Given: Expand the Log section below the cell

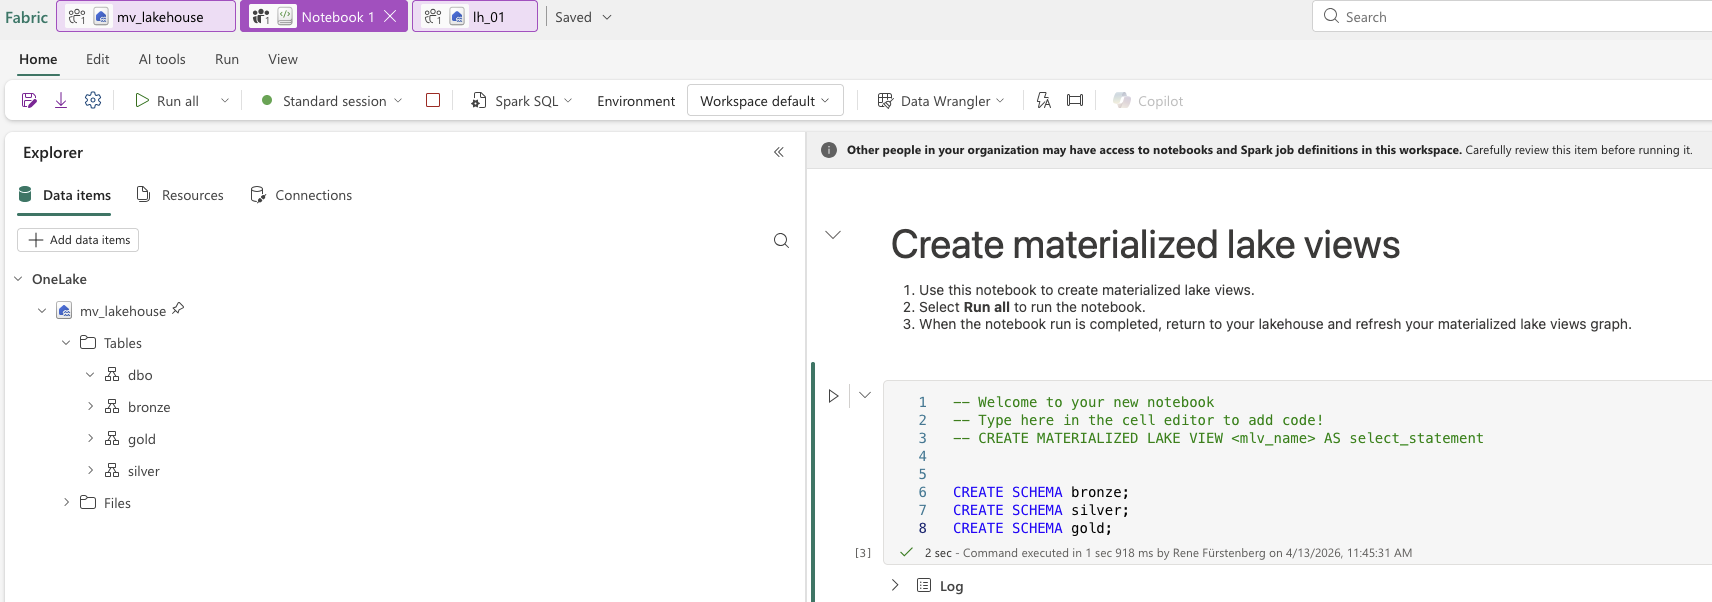Looking at the screenshot, I should tap(895, 585).
